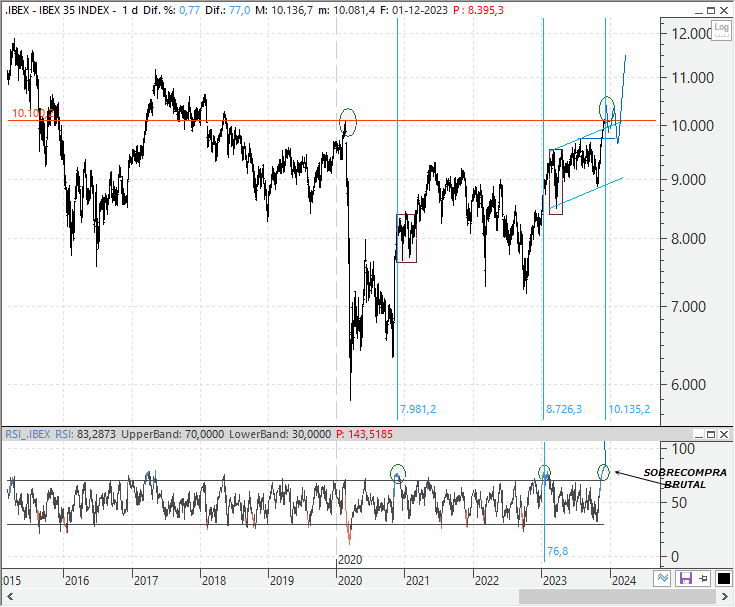Click the 2019 label on time axis
This screenshot has width=735, height=607.
click(x=282, y=581)
